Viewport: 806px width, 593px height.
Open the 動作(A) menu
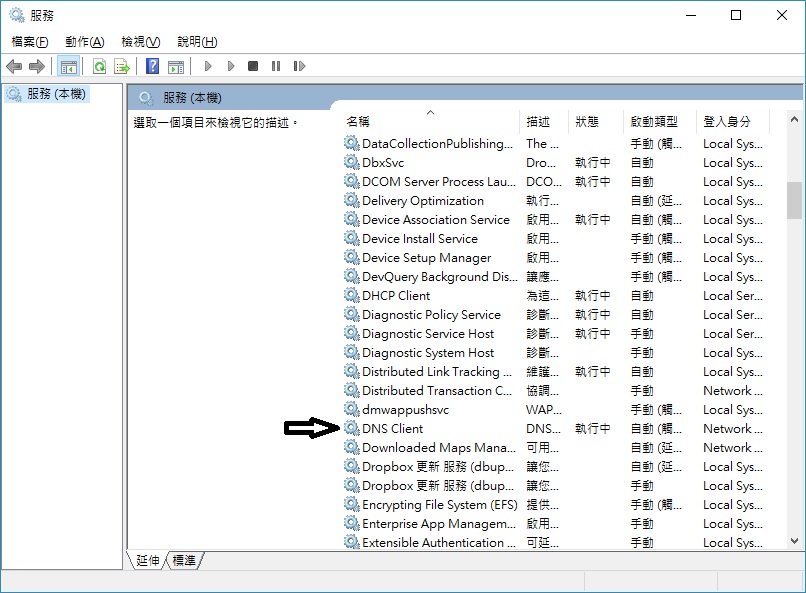point(85,42)
